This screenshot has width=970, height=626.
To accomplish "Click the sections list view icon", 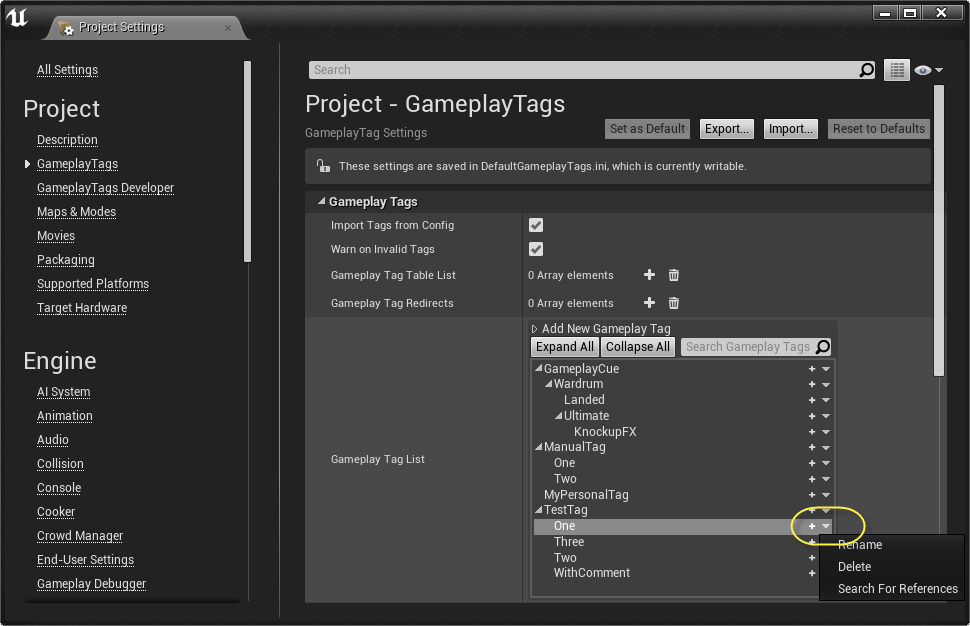I will point(896,70).
